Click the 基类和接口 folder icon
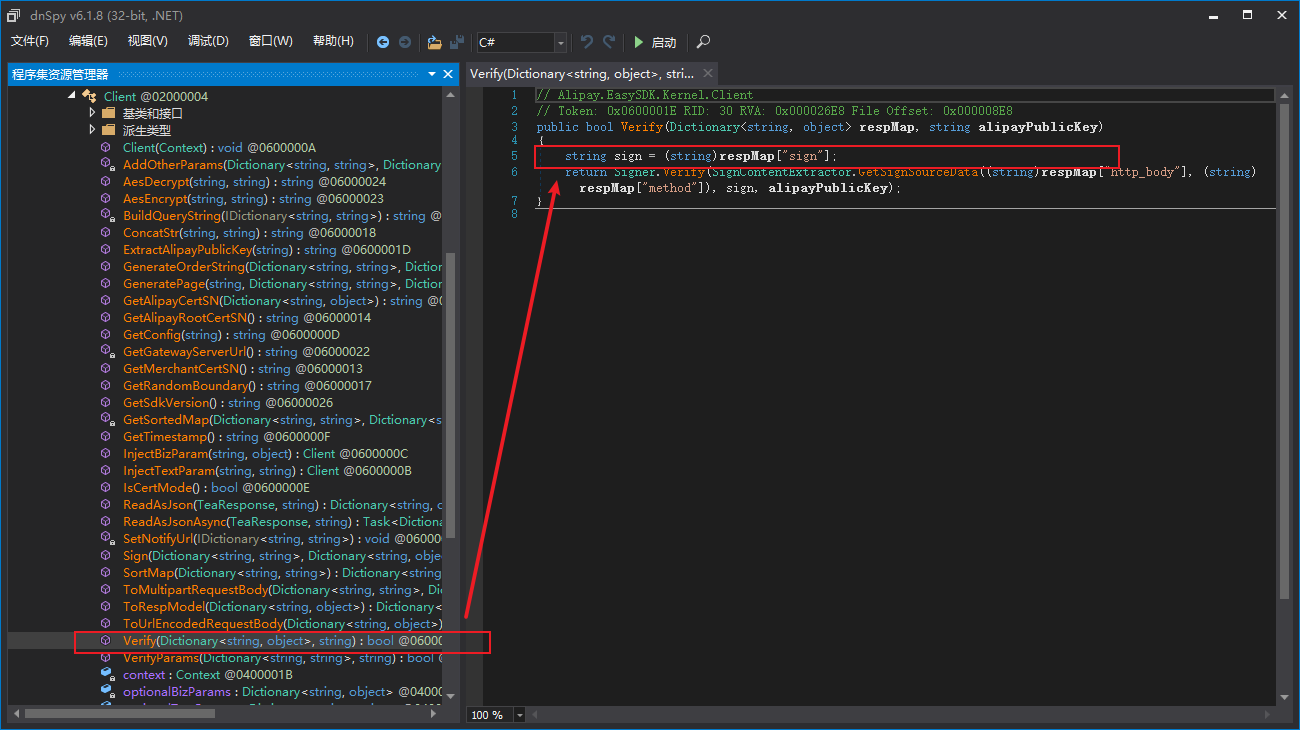The image size is (1300, 730). [x=109, y=113]
